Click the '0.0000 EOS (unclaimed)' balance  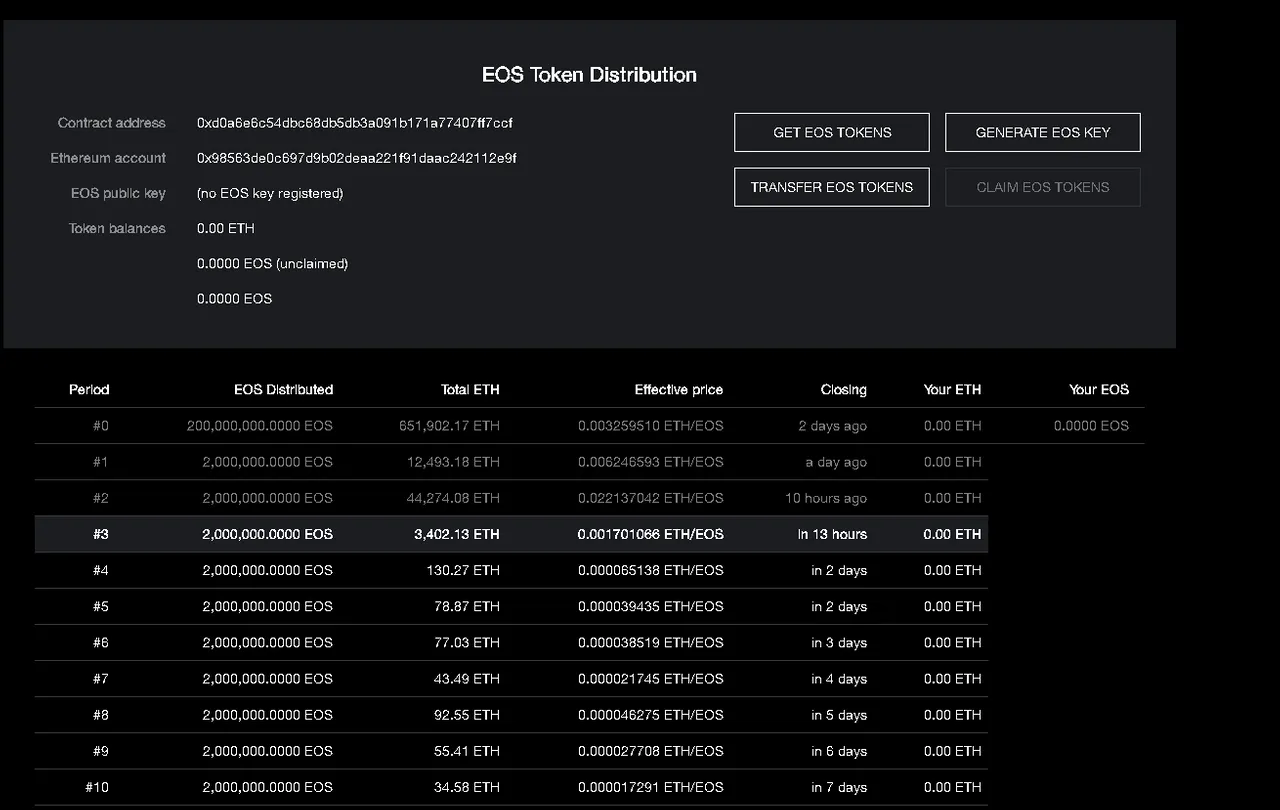[x=272, y=264]
